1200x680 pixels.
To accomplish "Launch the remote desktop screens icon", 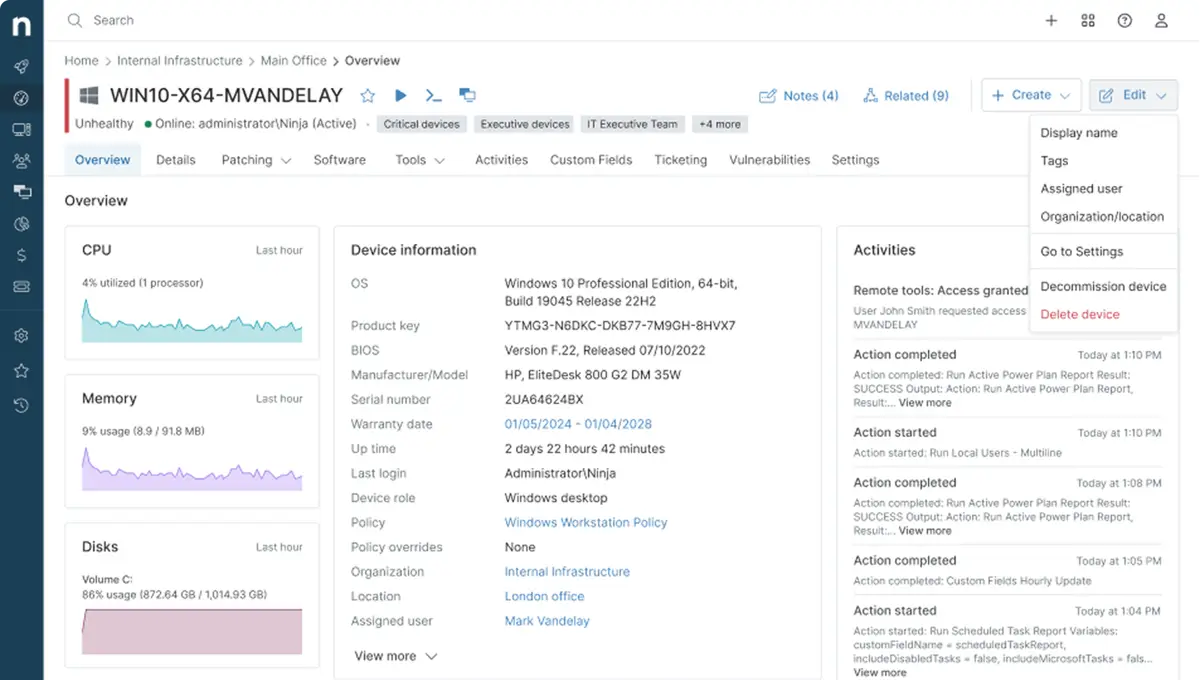I will [467, 96].
